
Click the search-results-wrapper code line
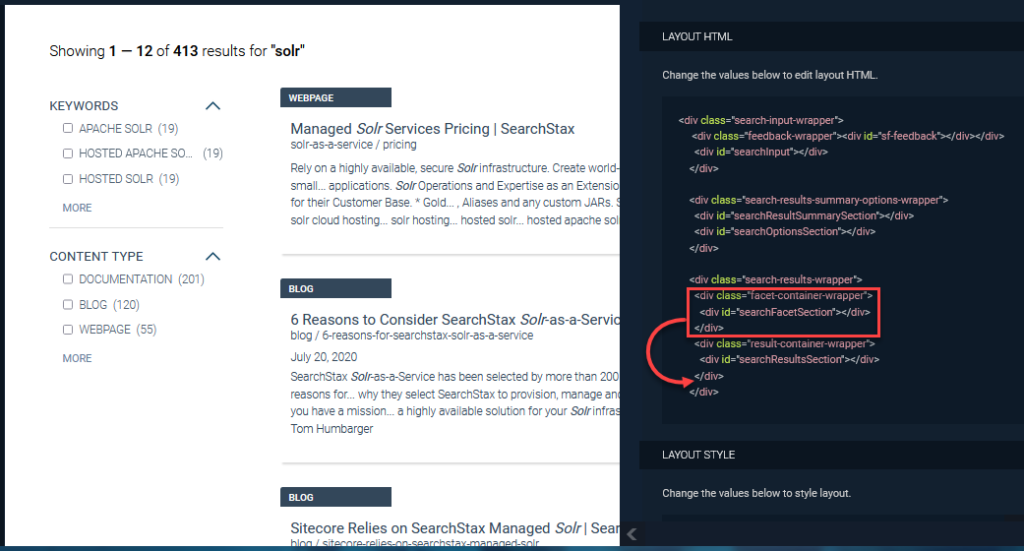point(775,279)
